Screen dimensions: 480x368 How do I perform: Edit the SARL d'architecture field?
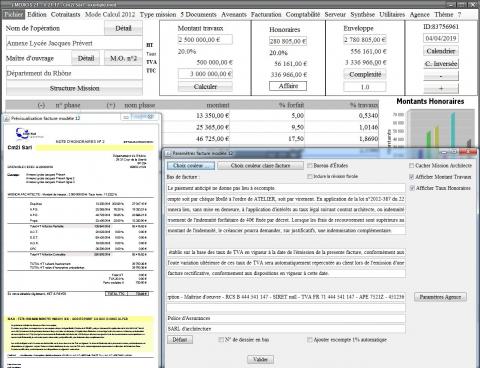click(286, 329)
